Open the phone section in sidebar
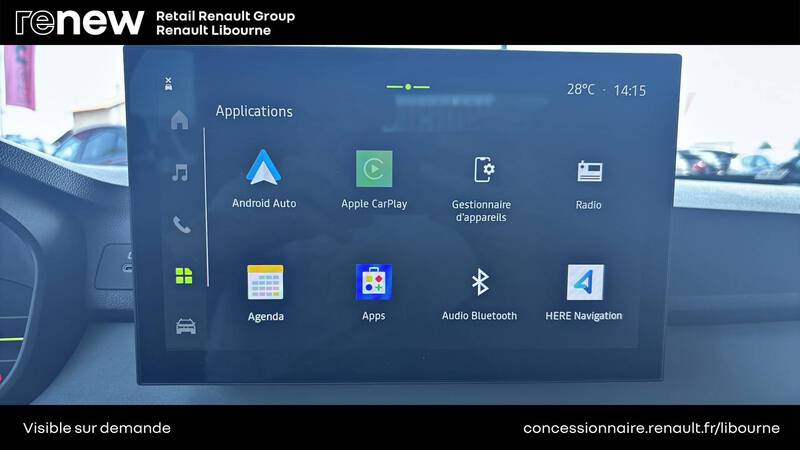 tap(181, 224)
